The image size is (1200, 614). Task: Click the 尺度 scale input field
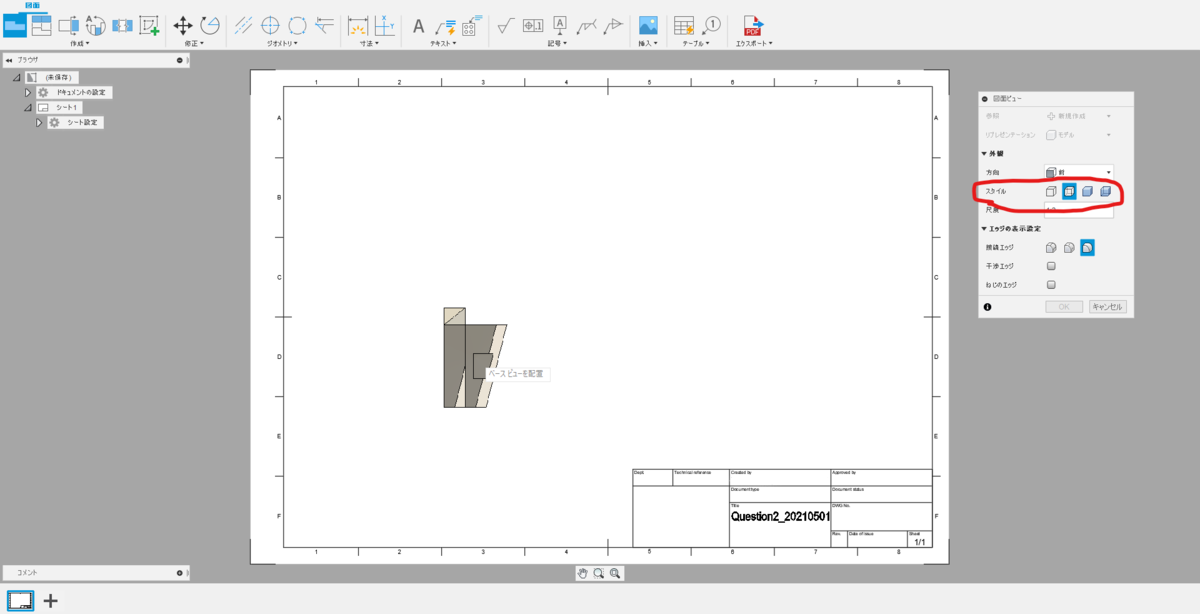click(1078, 210)
